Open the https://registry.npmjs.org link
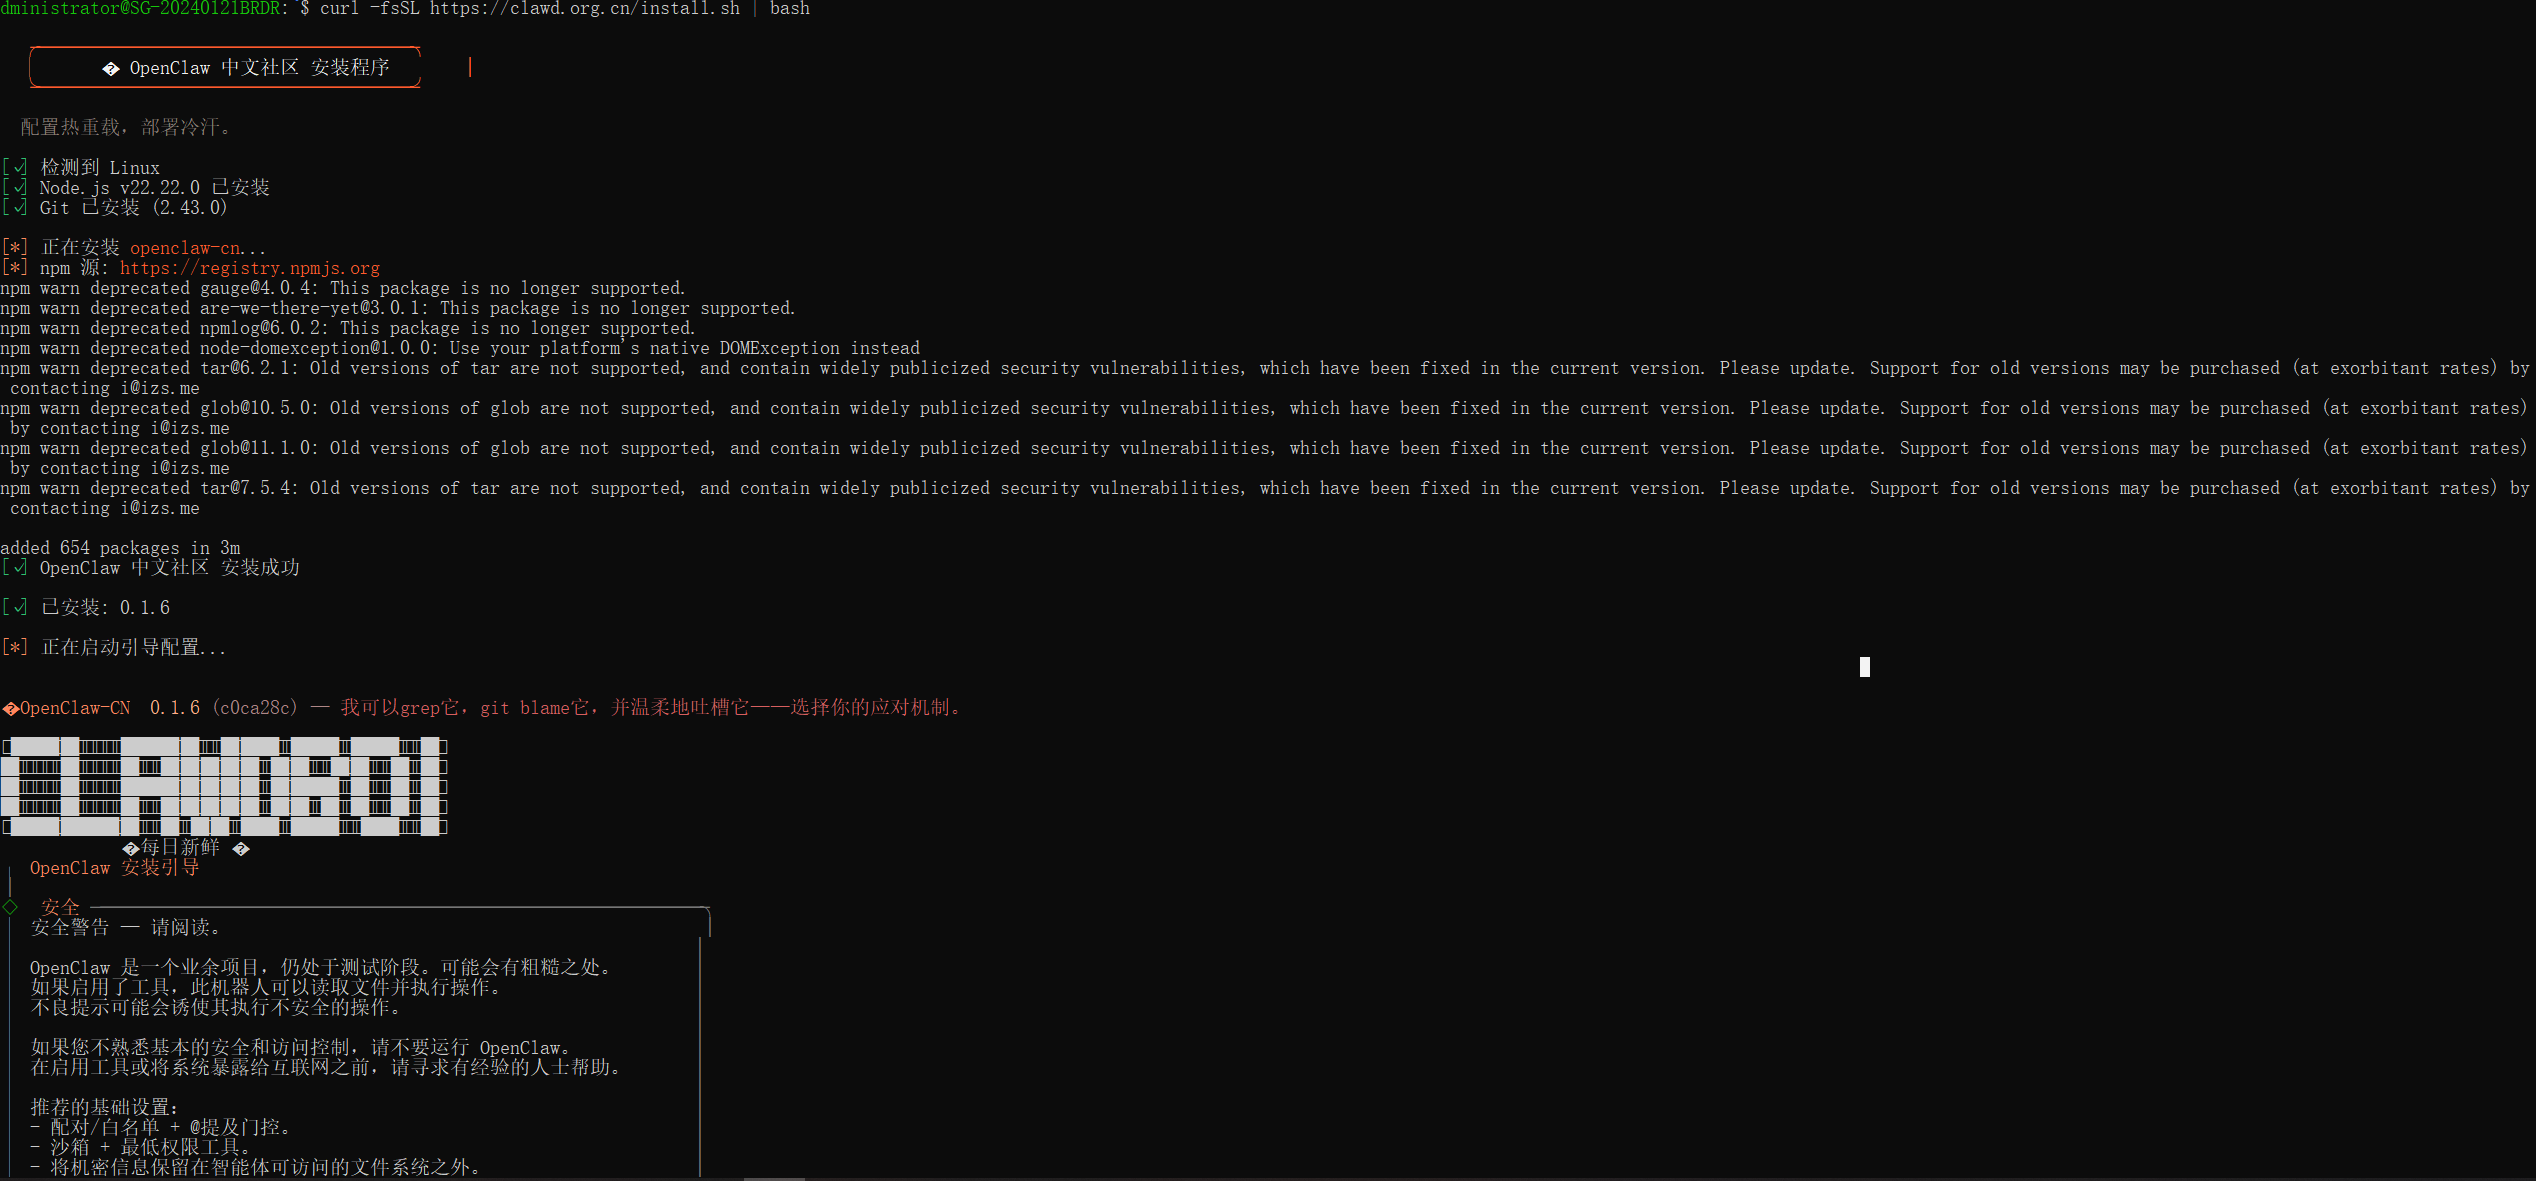 tap(249, 268)
